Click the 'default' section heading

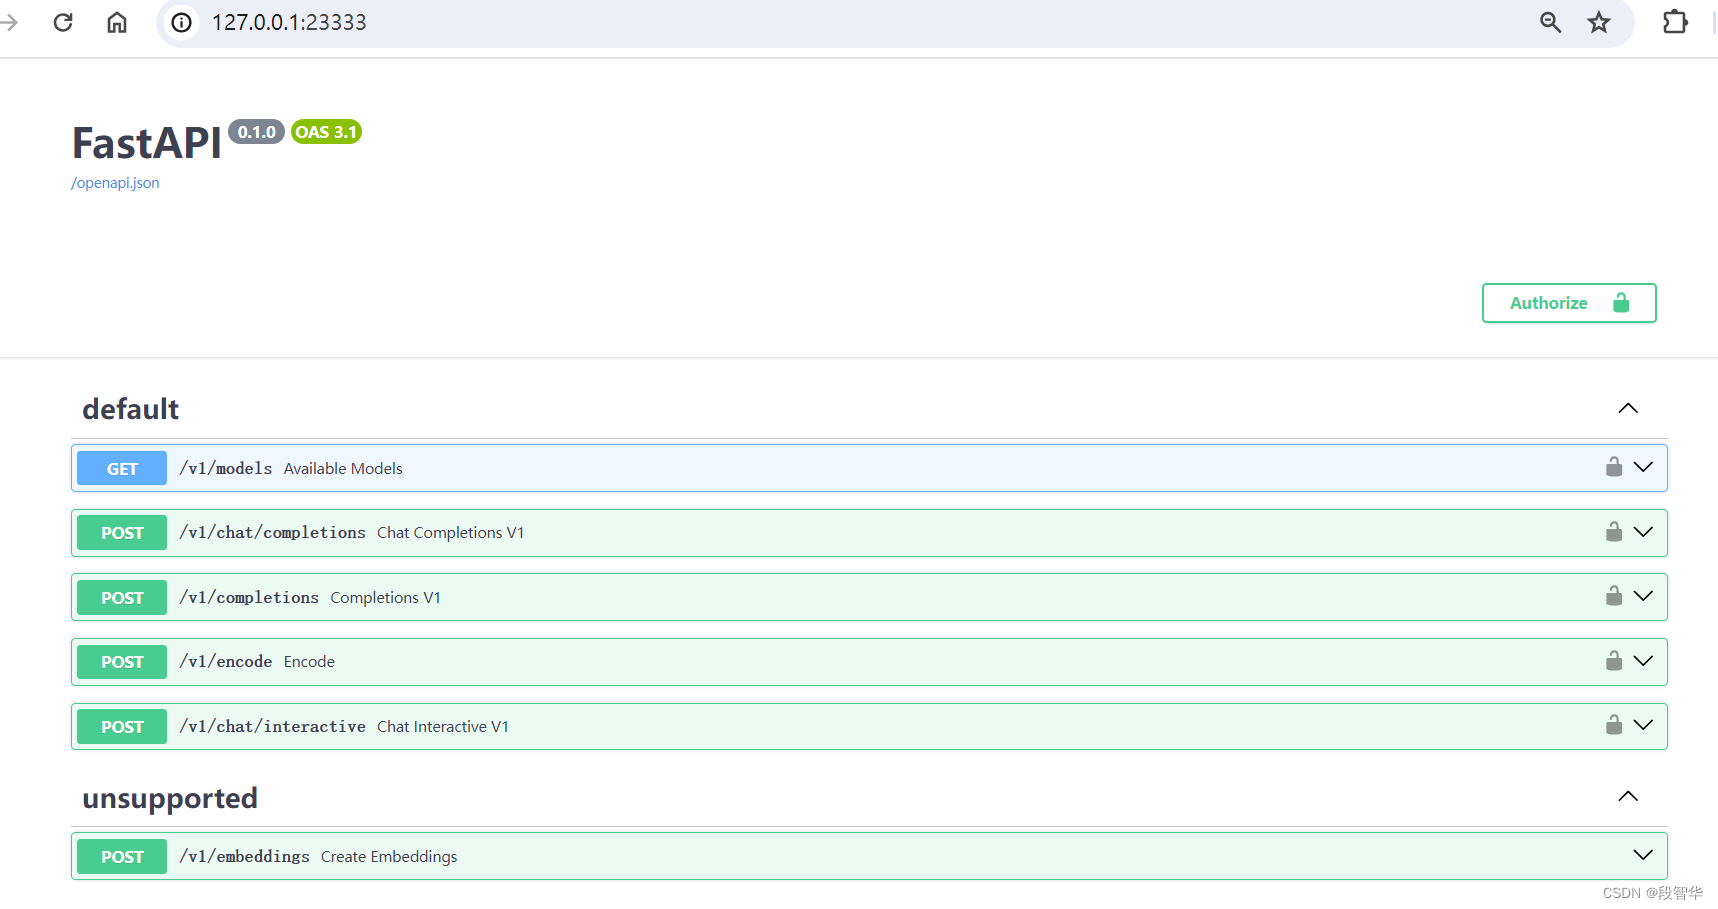(x=131, y=409)
